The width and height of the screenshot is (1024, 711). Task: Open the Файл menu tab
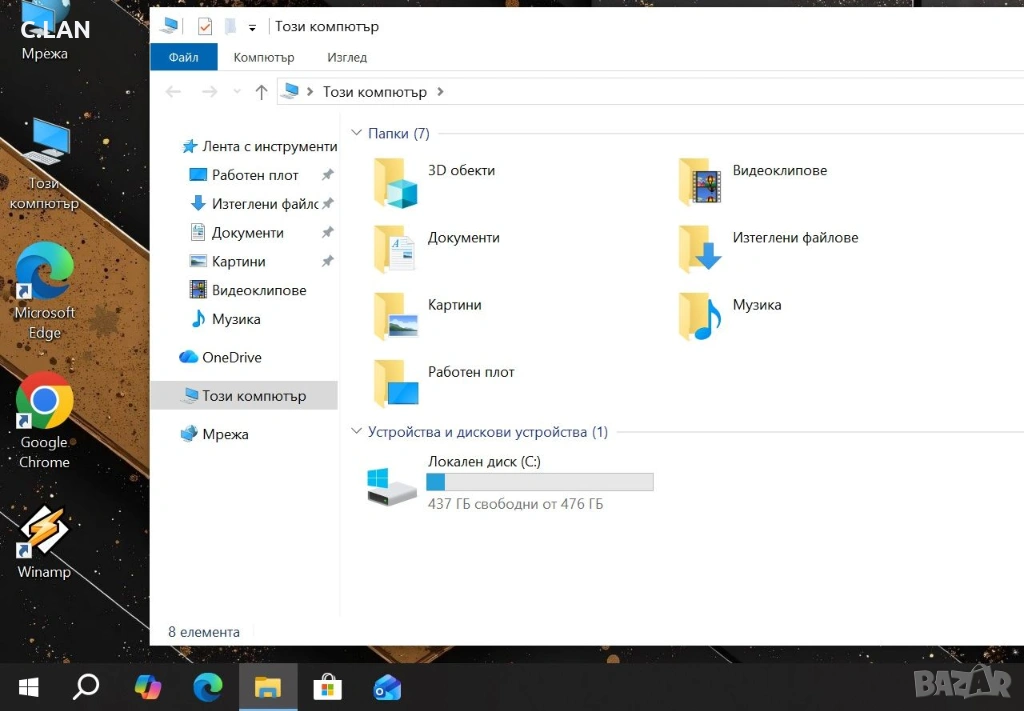coord(183,57)
